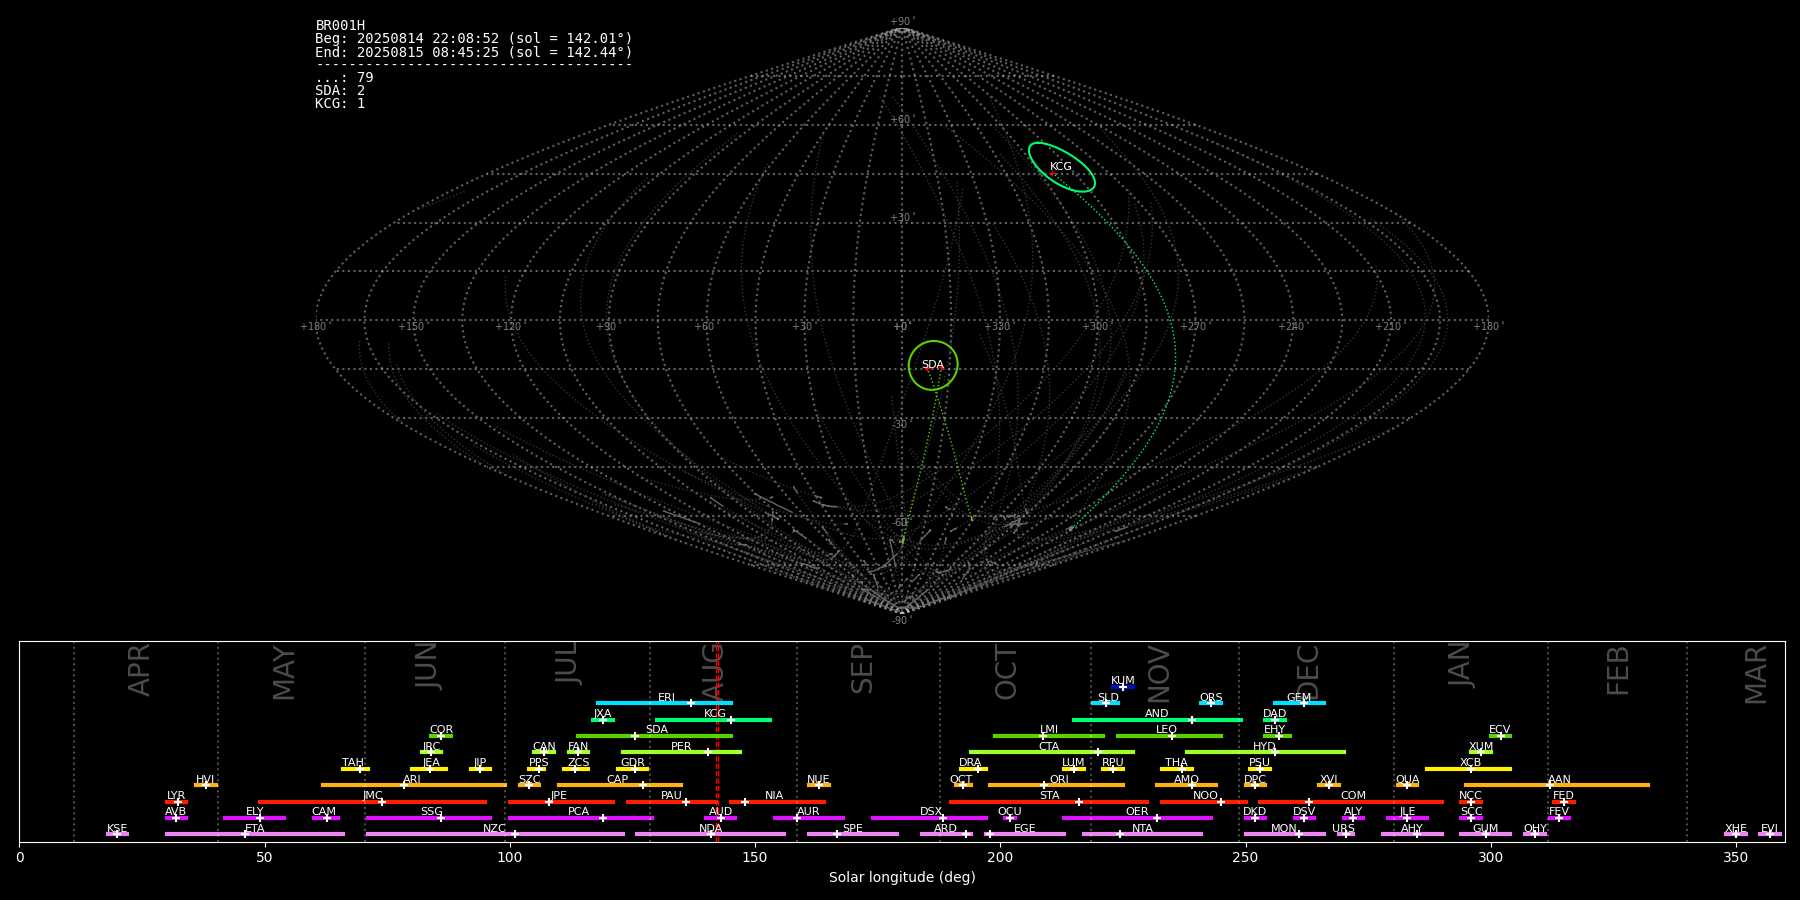Select the PCA magenta shower bar

click(x=581, y=818)
